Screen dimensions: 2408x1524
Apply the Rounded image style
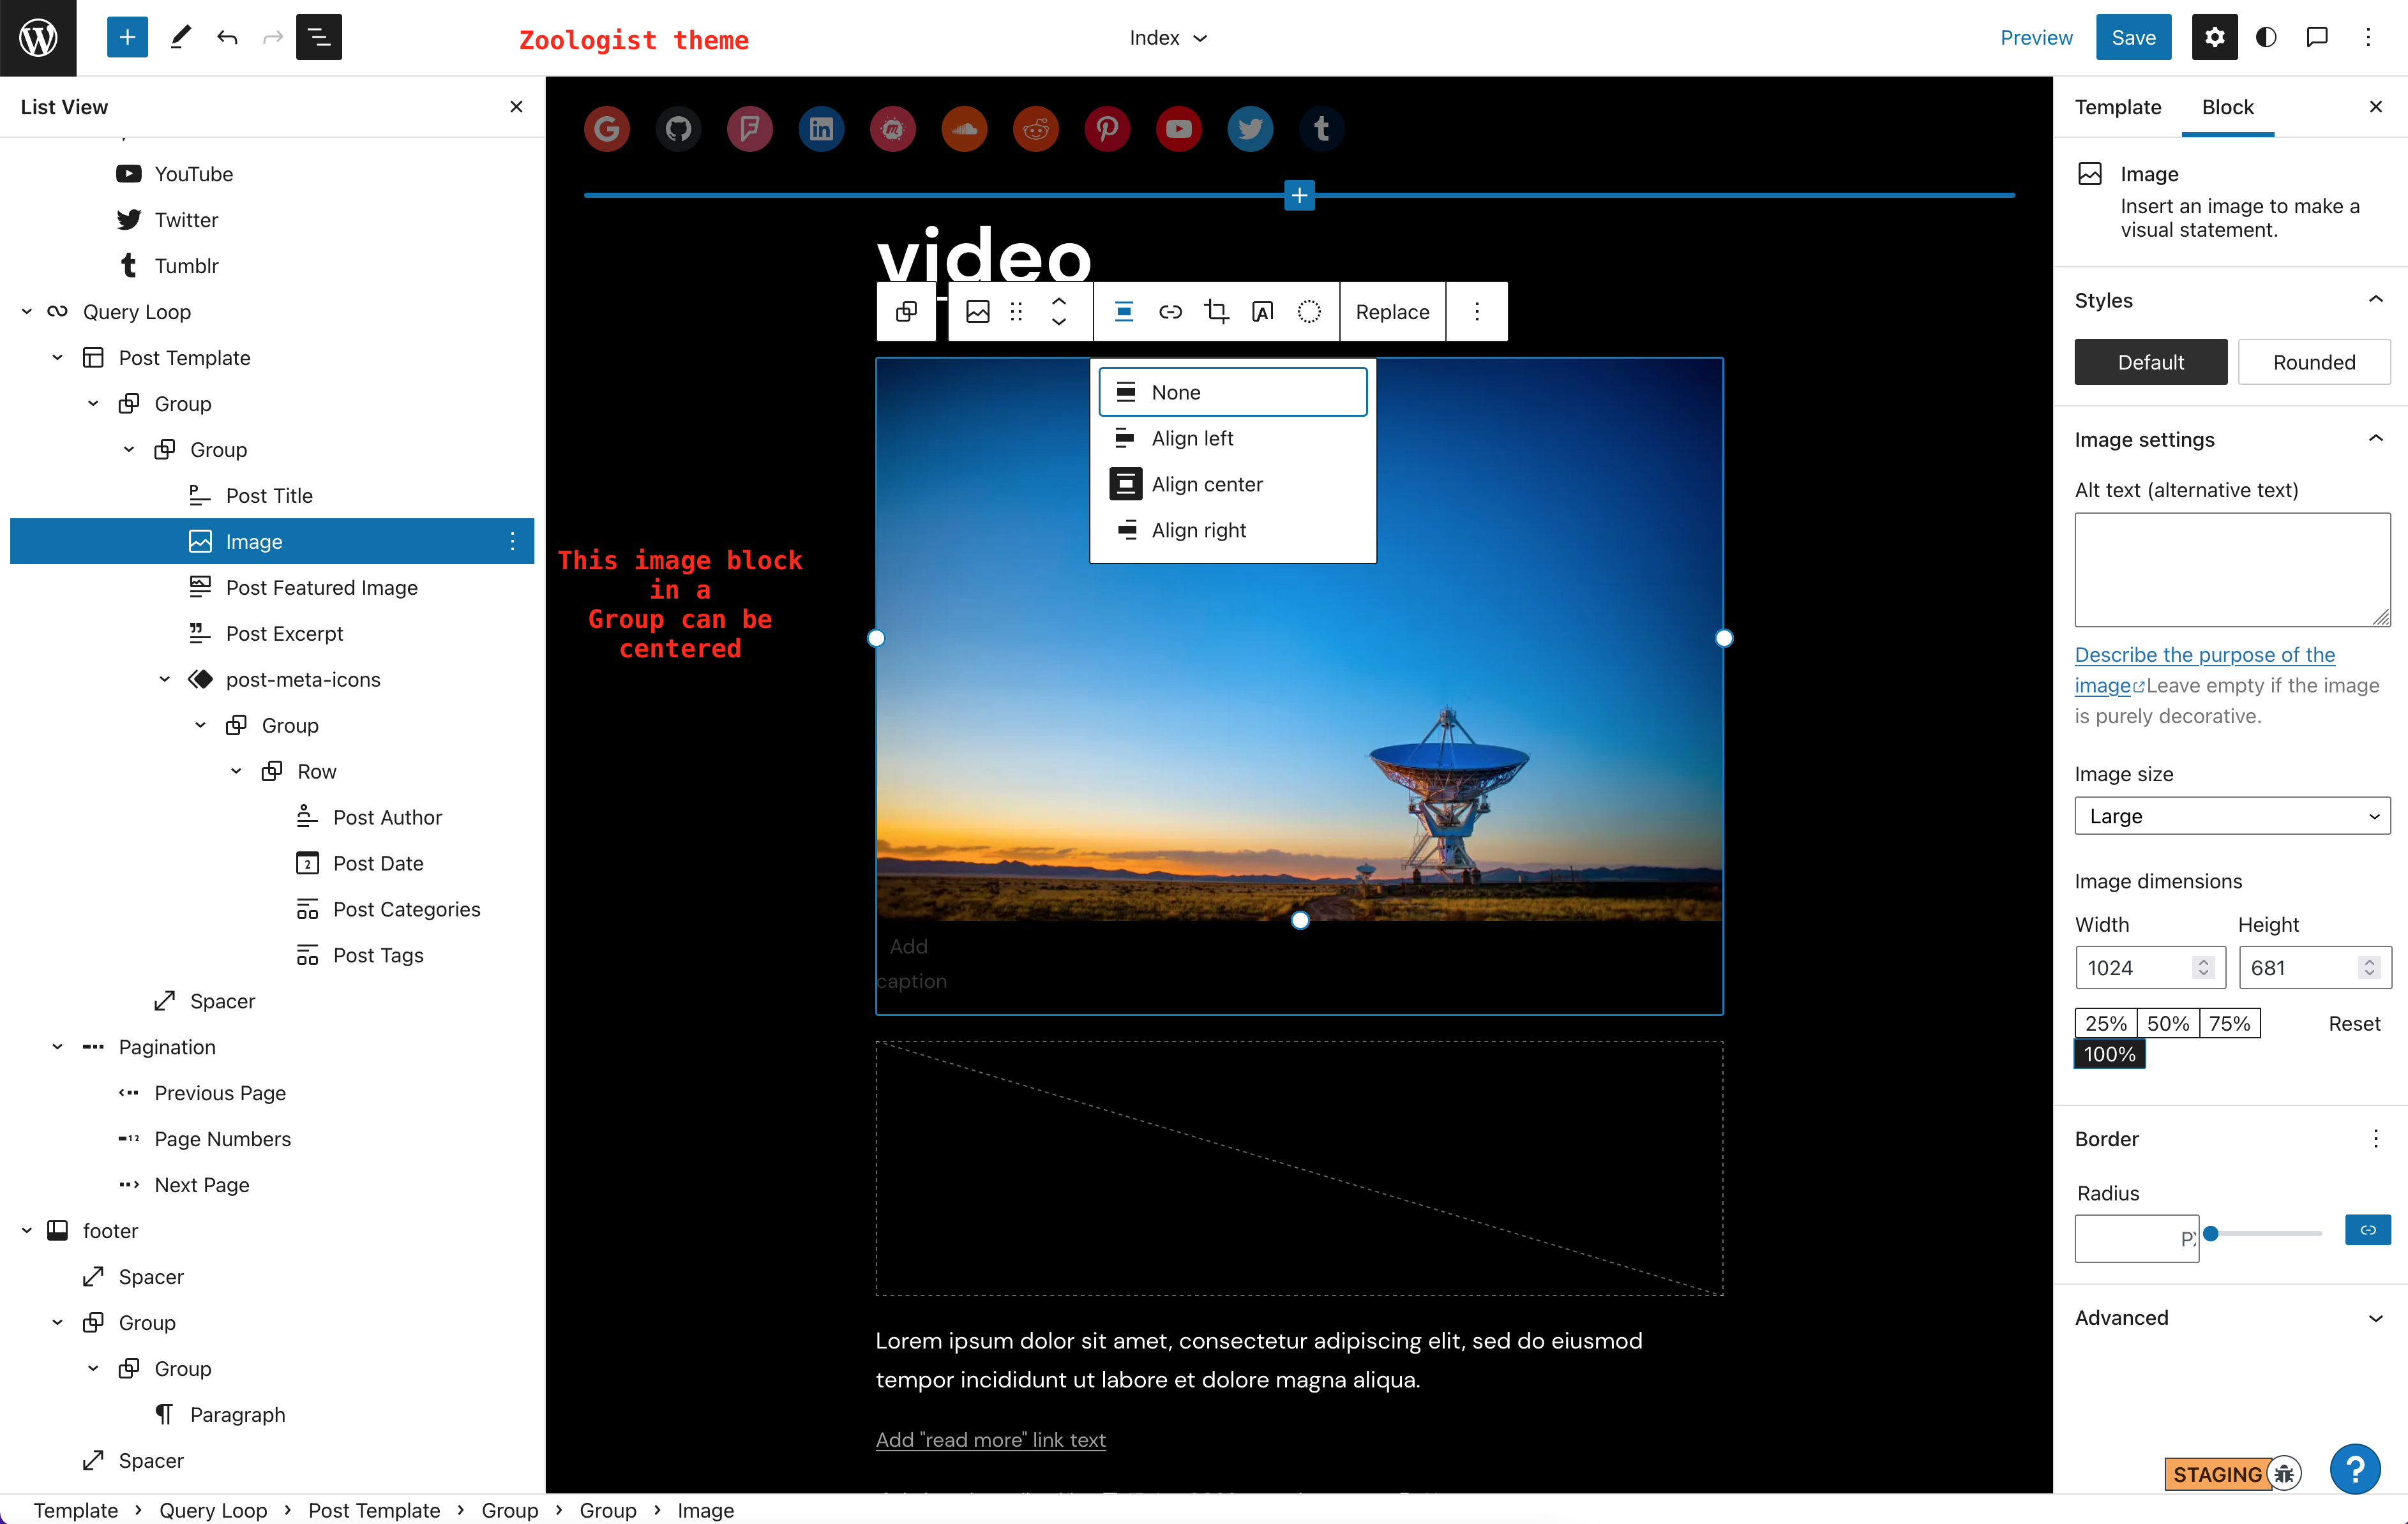2314,362
